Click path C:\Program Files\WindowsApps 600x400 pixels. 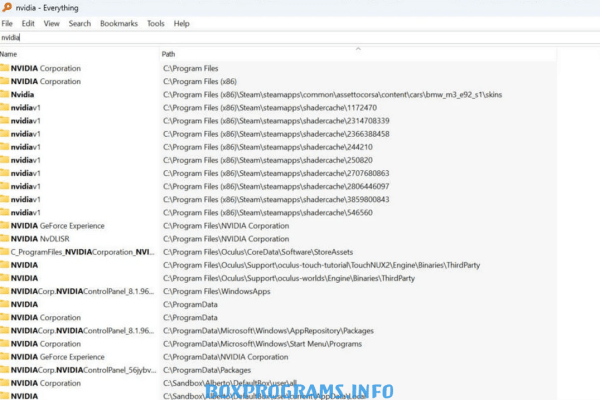coord(217,291)
